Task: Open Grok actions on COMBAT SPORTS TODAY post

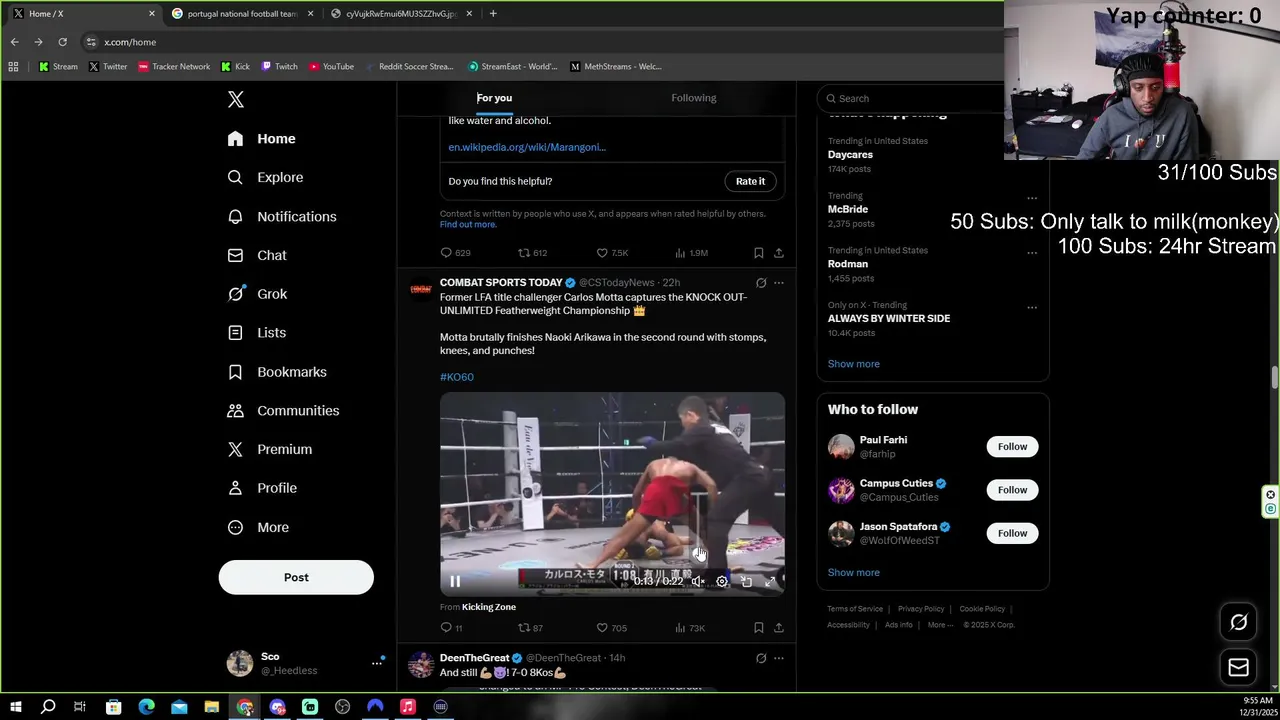Action: coord(761,283)
